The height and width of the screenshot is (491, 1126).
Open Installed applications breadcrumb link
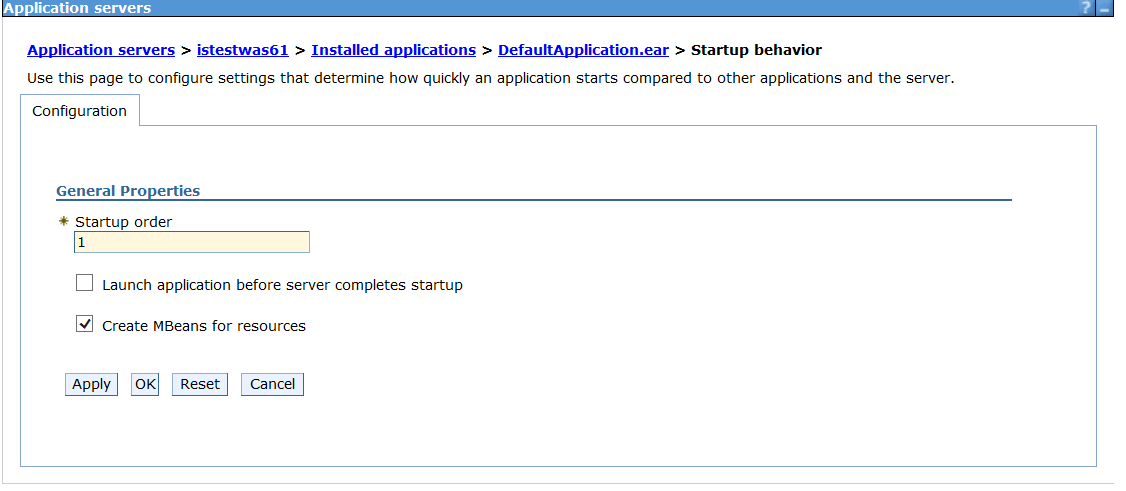(x=394, y=50)
